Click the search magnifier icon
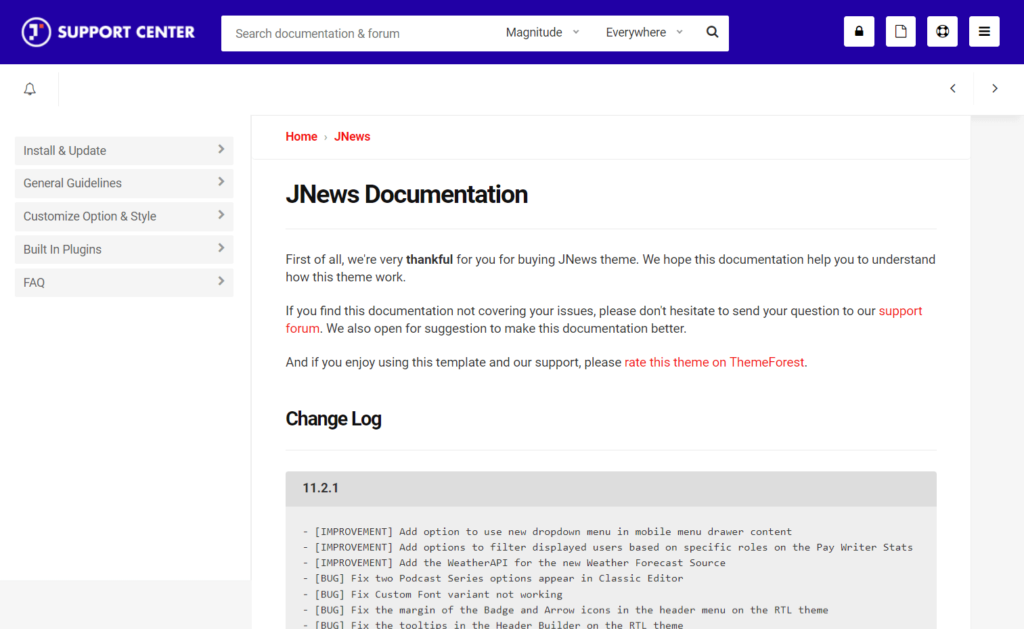 (712, 32)
